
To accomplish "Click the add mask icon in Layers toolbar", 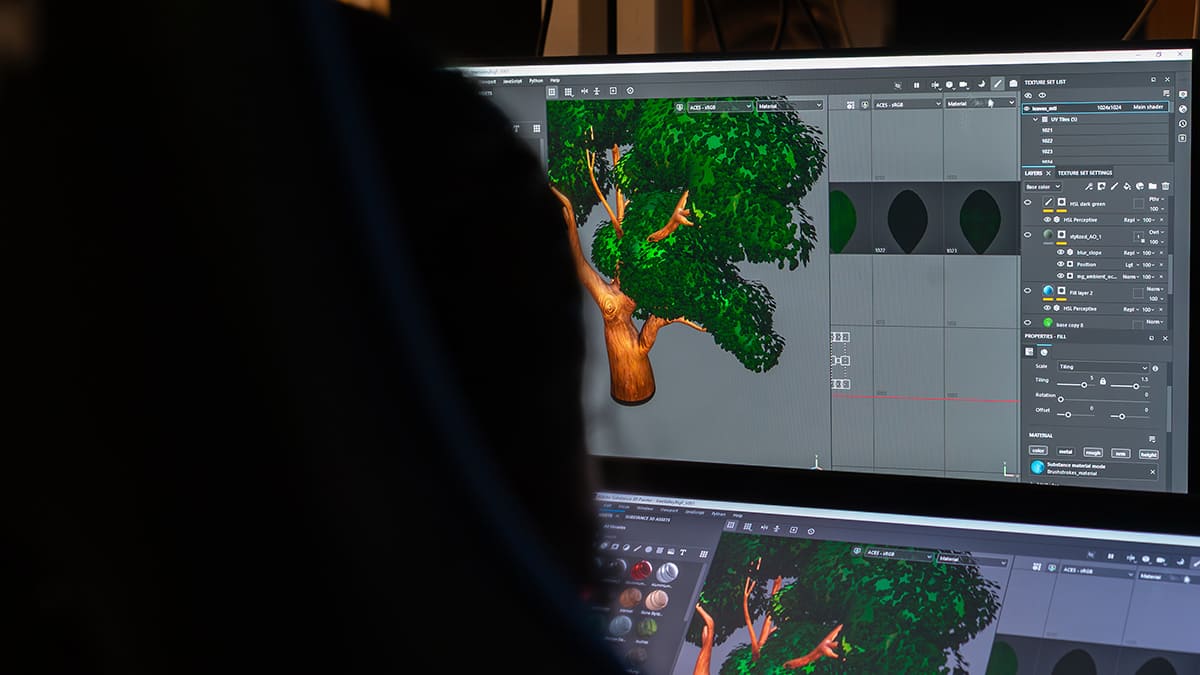I will pyautogui.click(x=1101, y=186).
